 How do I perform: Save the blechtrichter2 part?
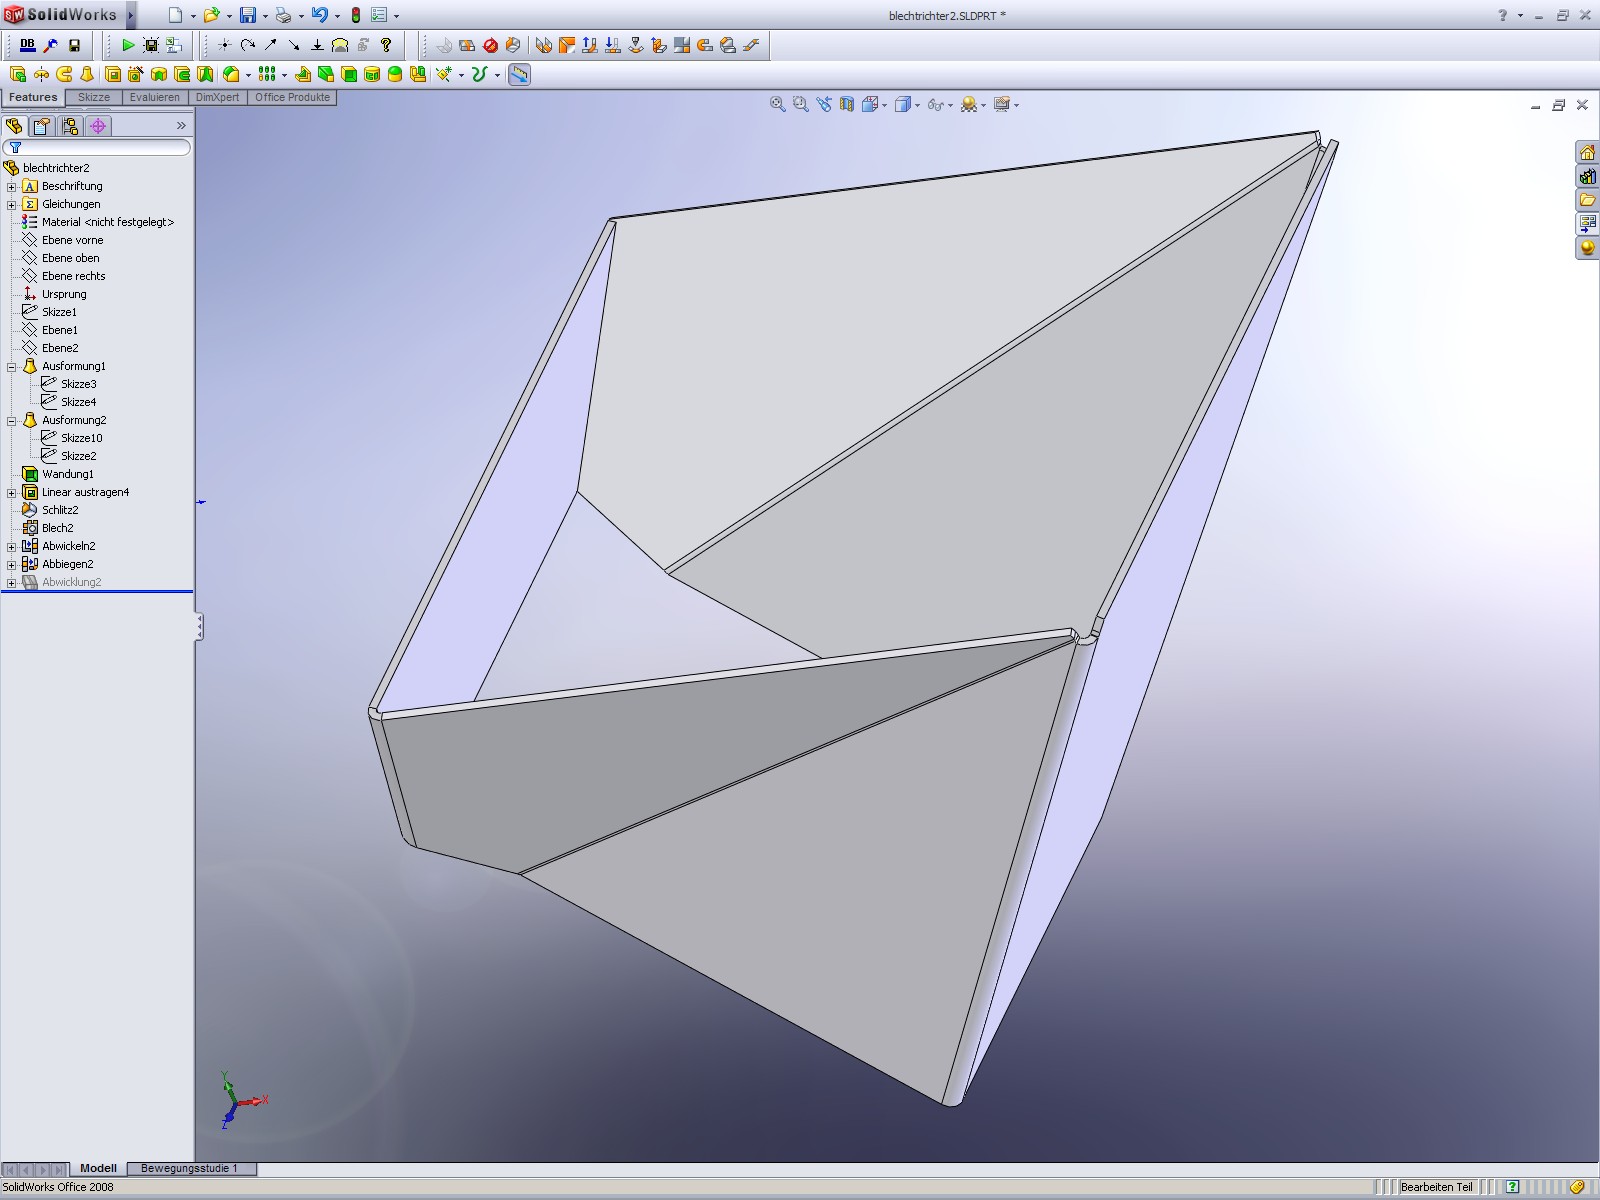247,15
